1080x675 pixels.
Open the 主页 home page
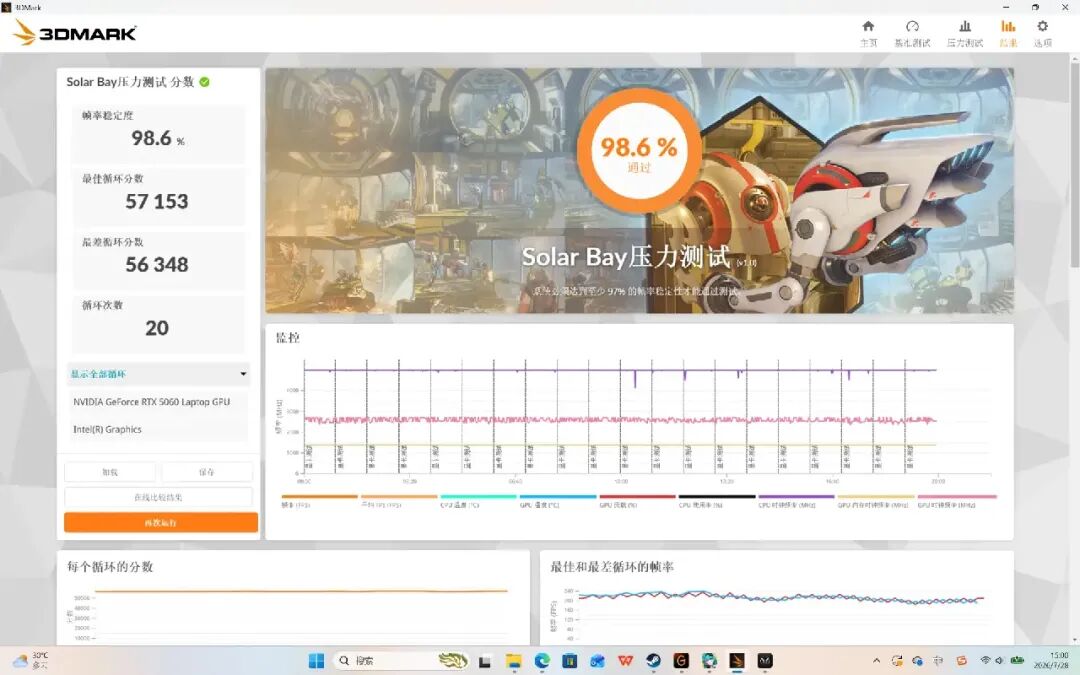click(x=869, y=33)
